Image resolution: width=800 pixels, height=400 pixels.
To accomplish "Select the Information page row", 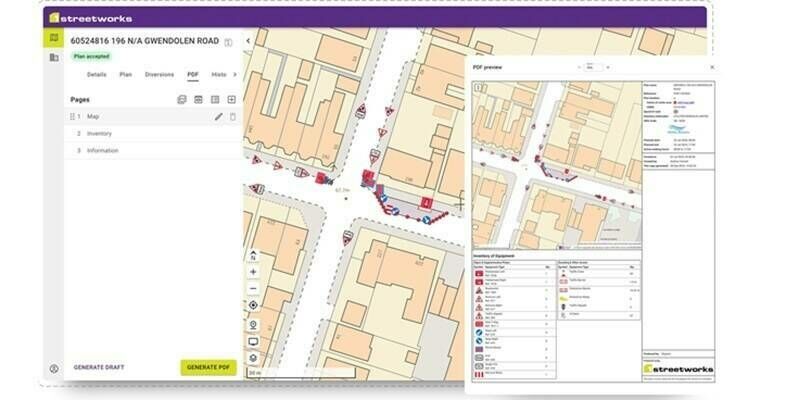I will click(x=153, y=151).
